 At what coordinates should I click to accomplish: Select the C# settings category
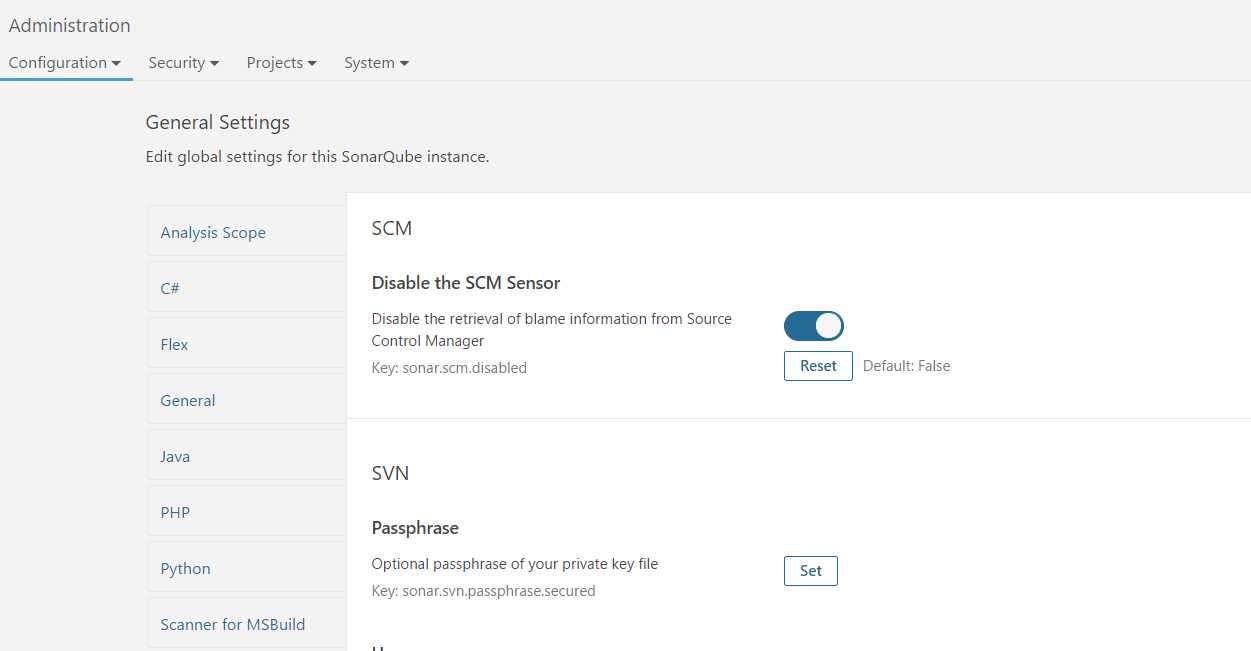tap(247, 288)
